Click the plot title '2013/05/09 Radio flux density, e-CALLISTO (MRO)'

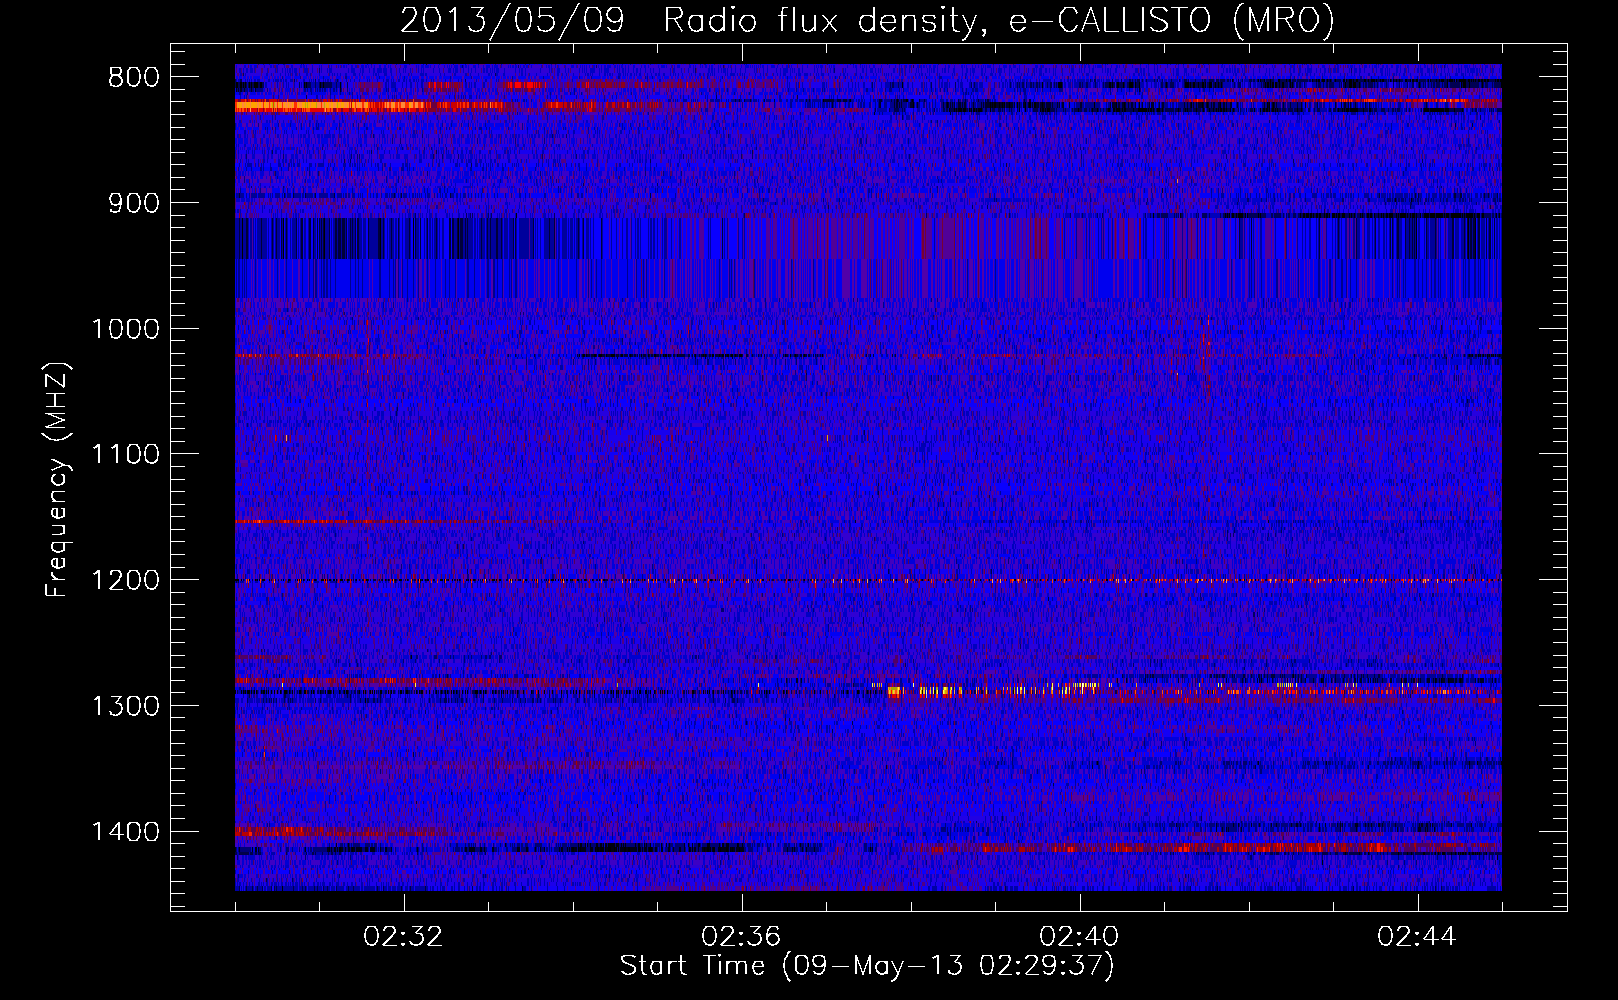[867, 20]
